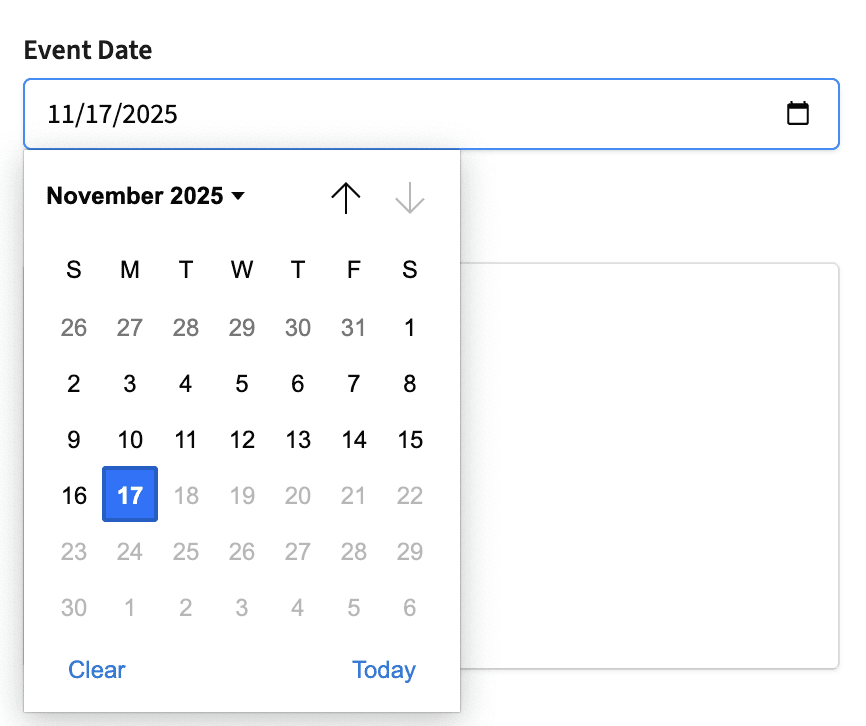The width and height of the screenshot is (866, 726).
Task: Click the Event Date input field
Action: click(x=400, y=114)
